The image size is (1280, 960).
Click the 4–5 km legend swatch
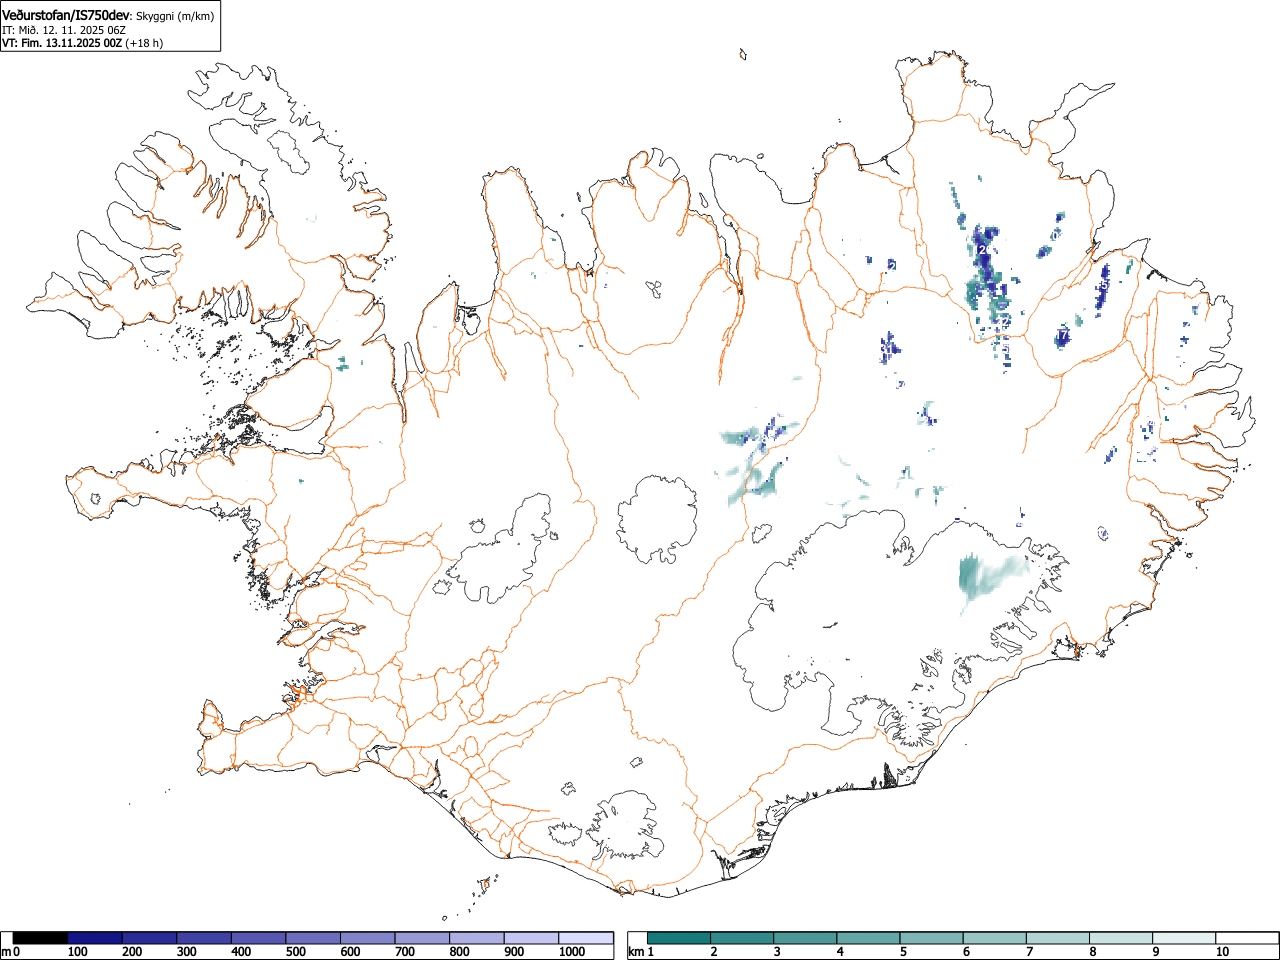pyautogui.click(x=868, y=938)
